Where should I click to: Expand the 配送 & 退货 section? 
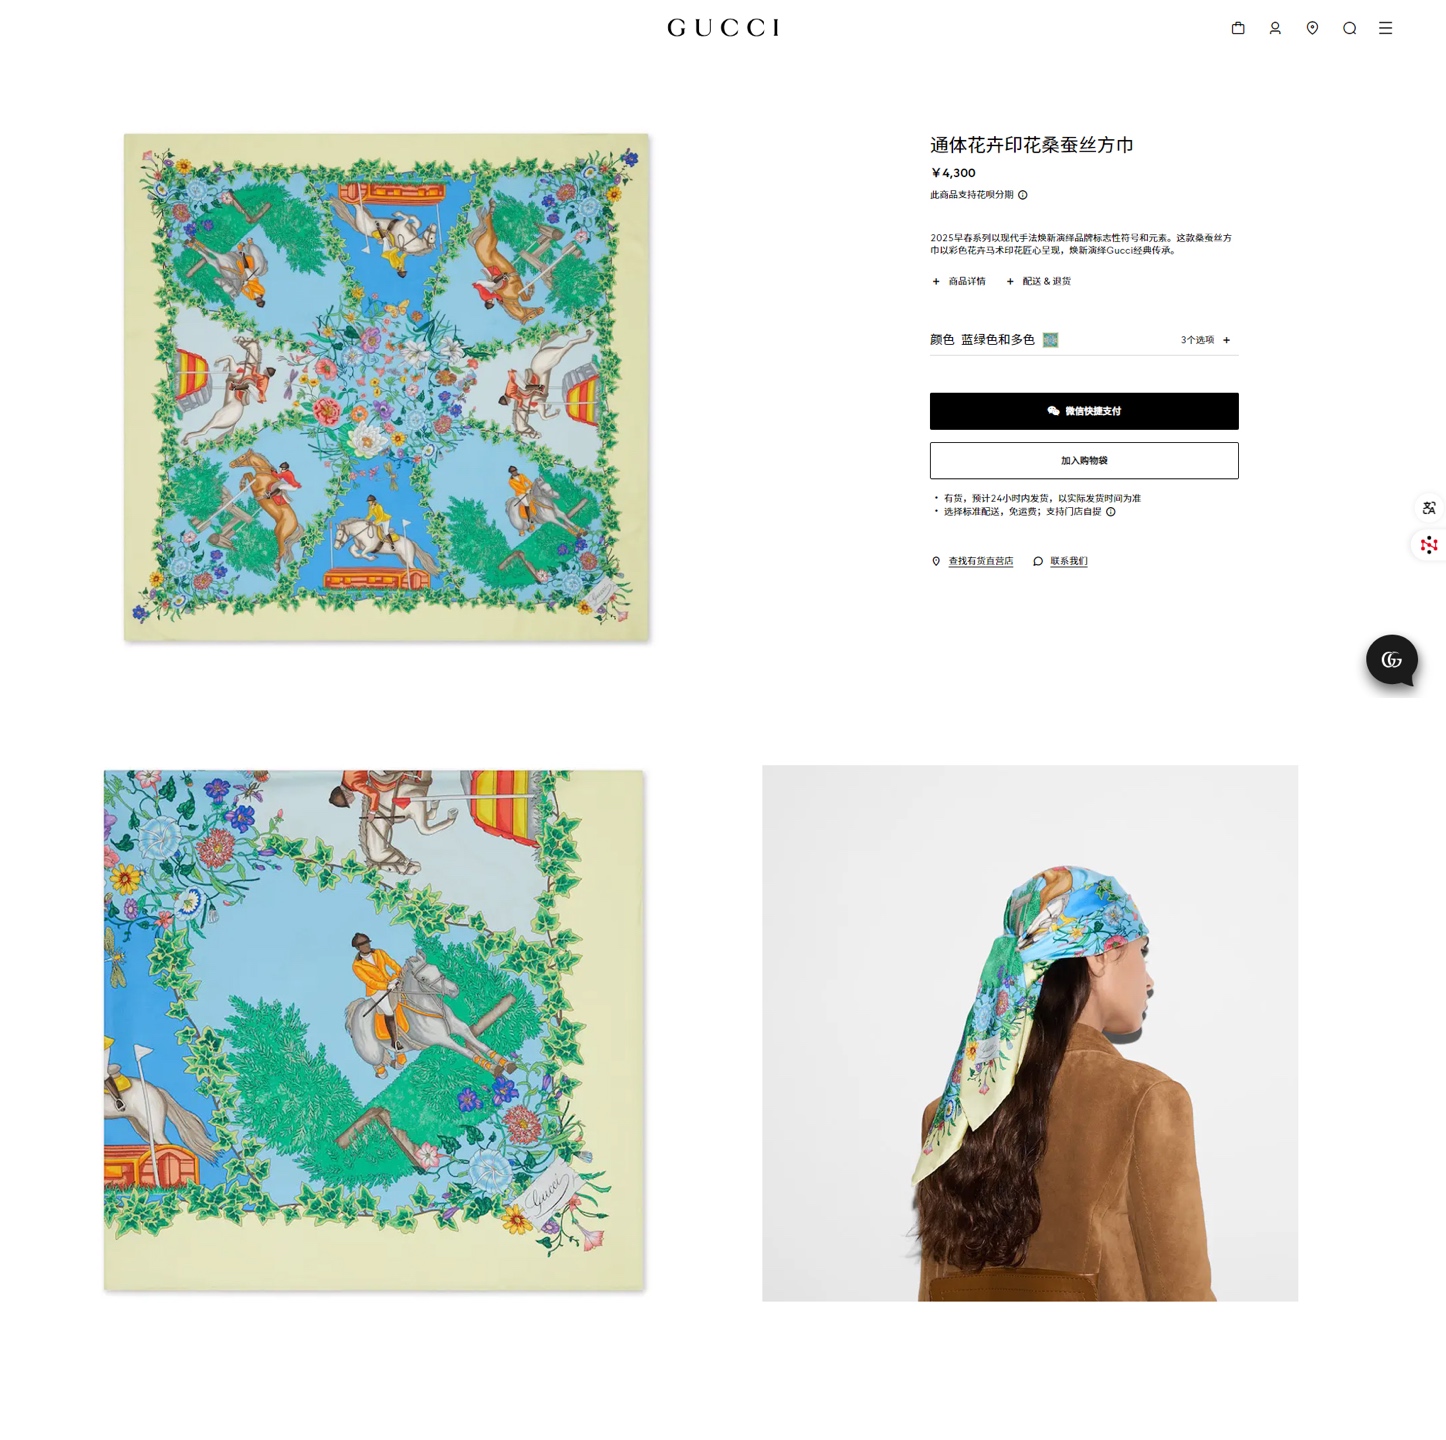pyautogui.click(x=1039, y=281)
